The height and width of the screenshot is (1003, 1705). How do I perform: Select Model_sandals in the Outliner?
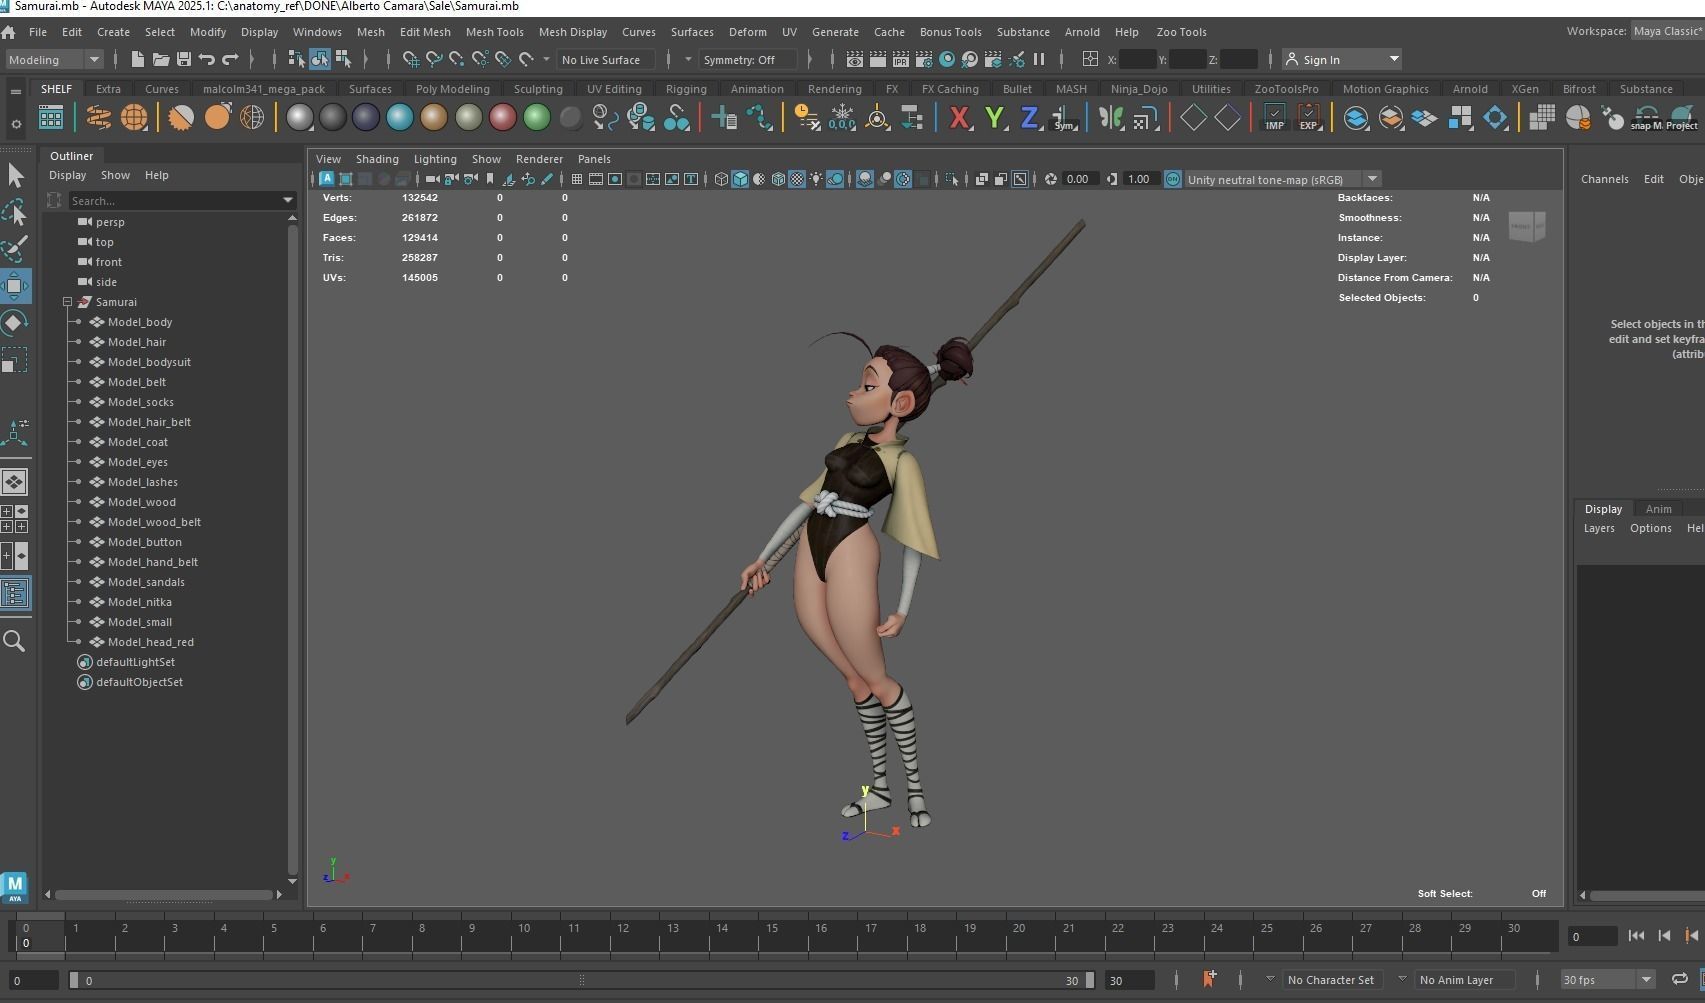coord(146,582)
